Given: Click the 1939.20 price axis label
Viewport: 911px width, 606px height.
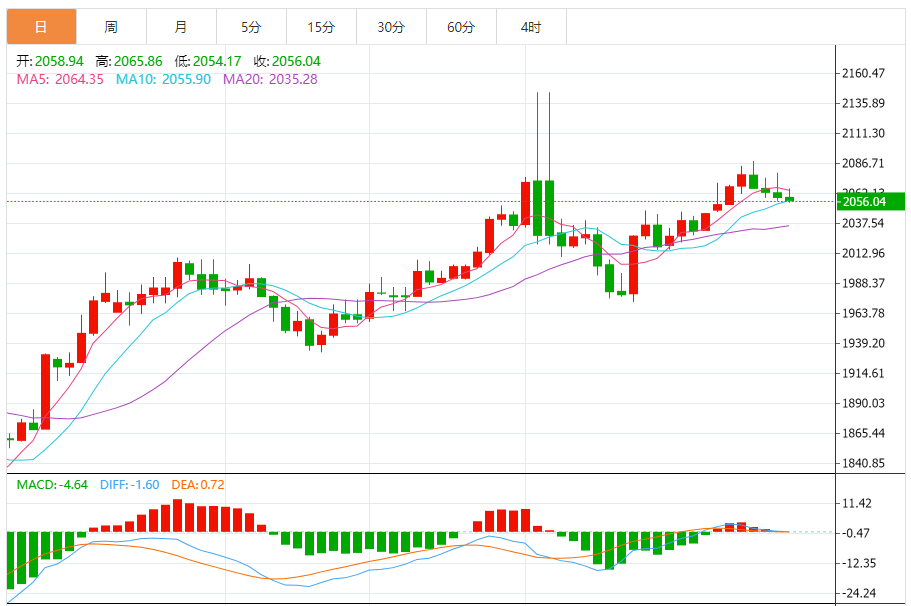Looking at the screenshot, I should (x=863, y=343).
